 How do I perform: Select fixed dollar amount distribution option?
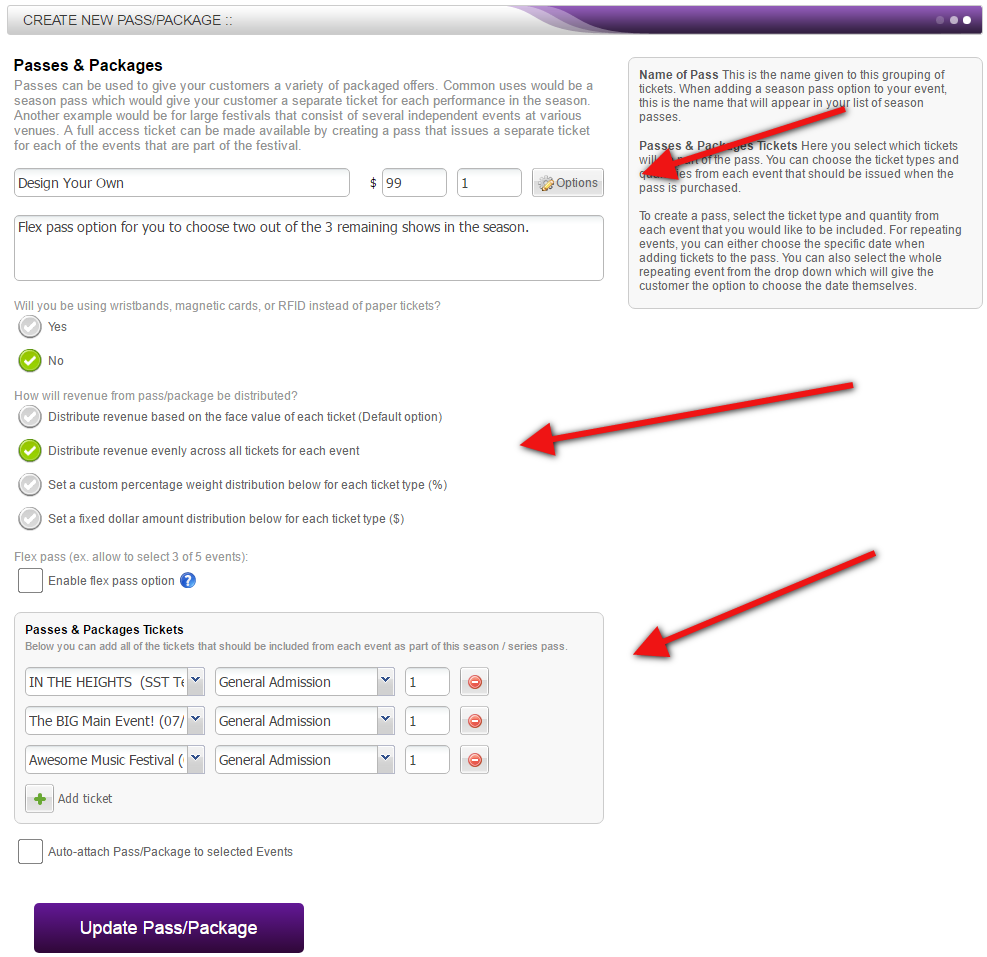tap(29, 518)
